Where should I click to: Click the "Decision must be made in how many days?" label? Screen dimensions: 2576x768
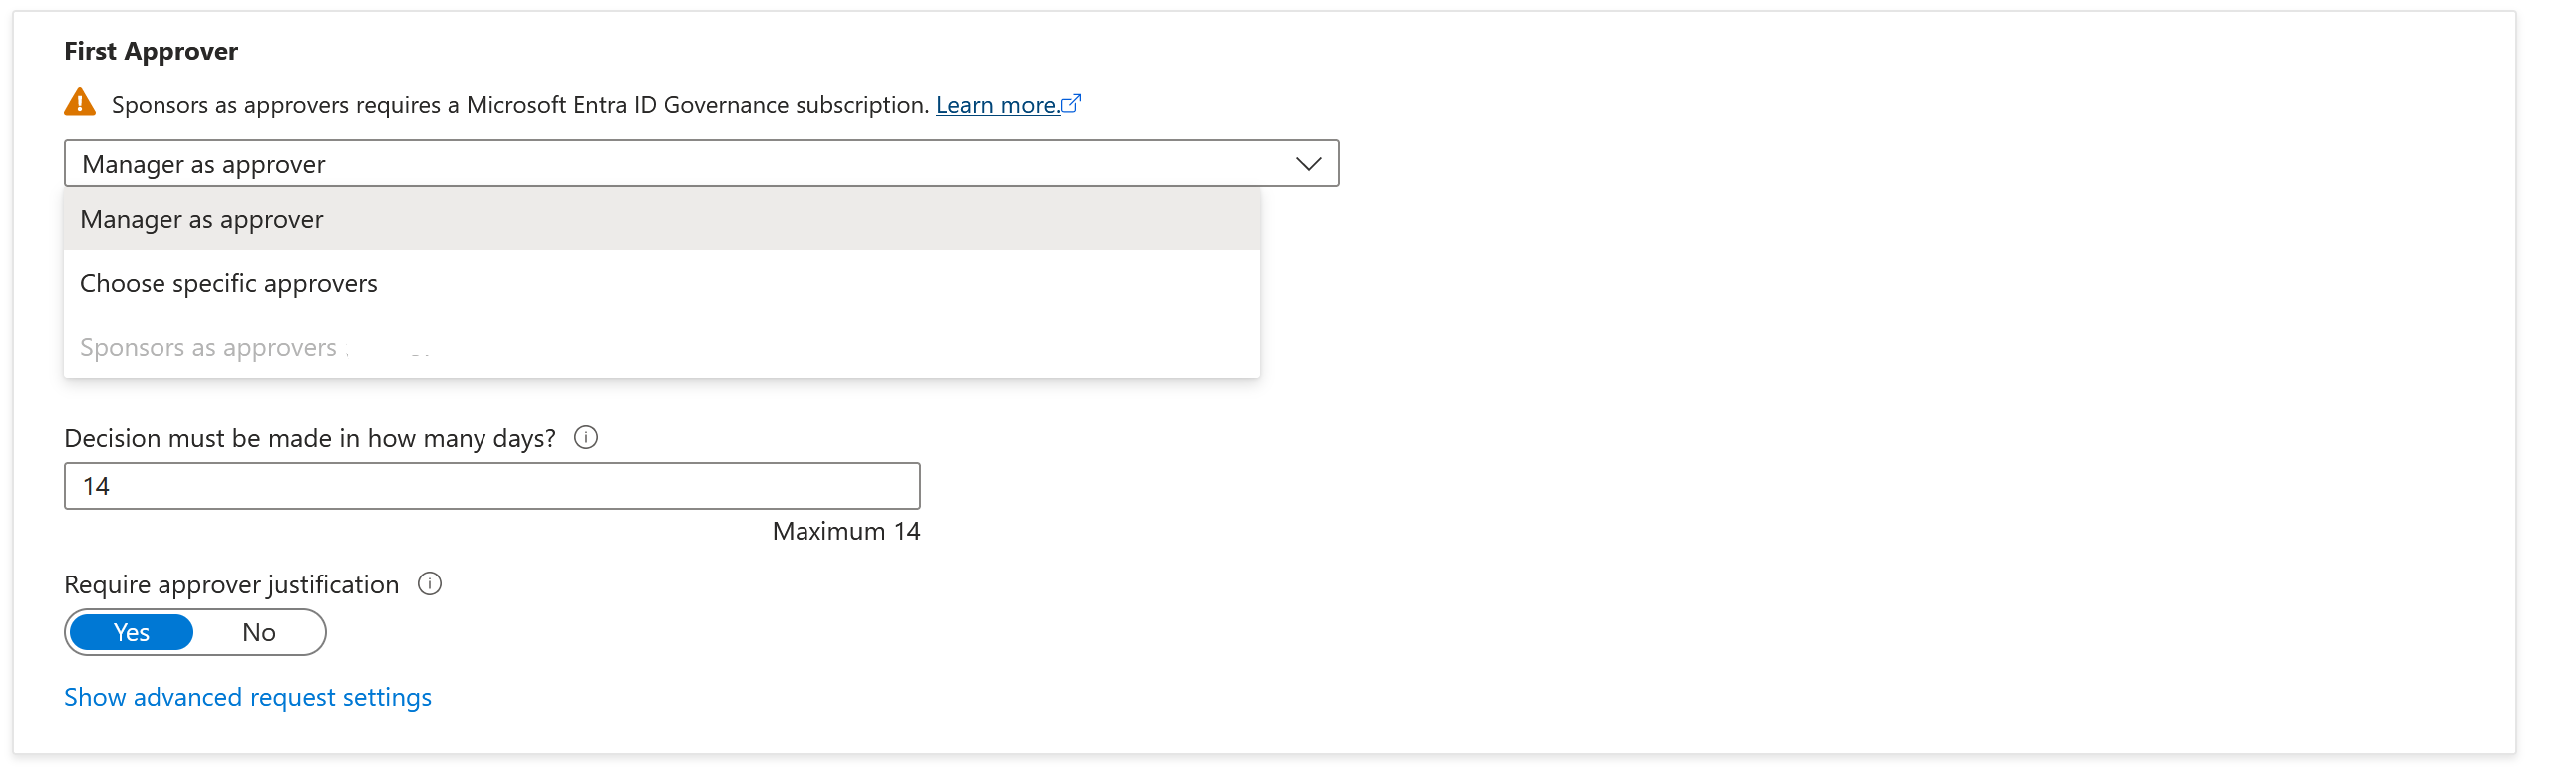(310, 438)
